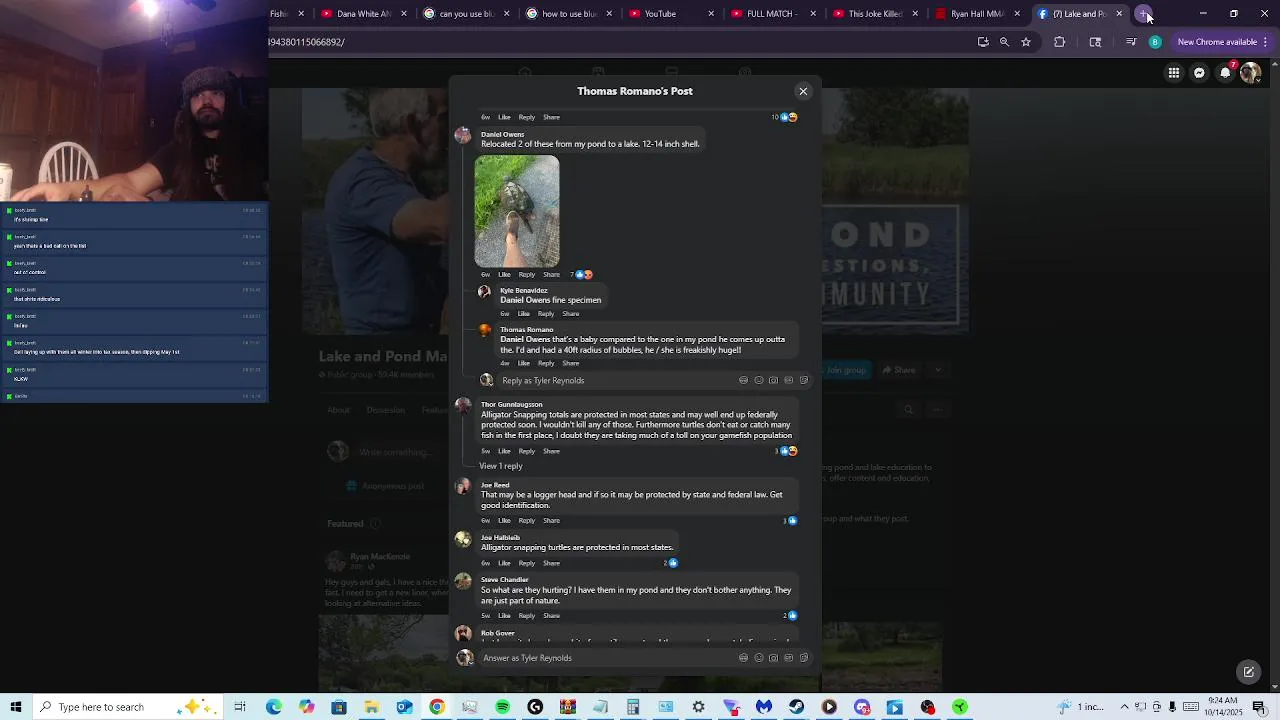Open Joe Halbleib's profile name

[x=500, y=537]
